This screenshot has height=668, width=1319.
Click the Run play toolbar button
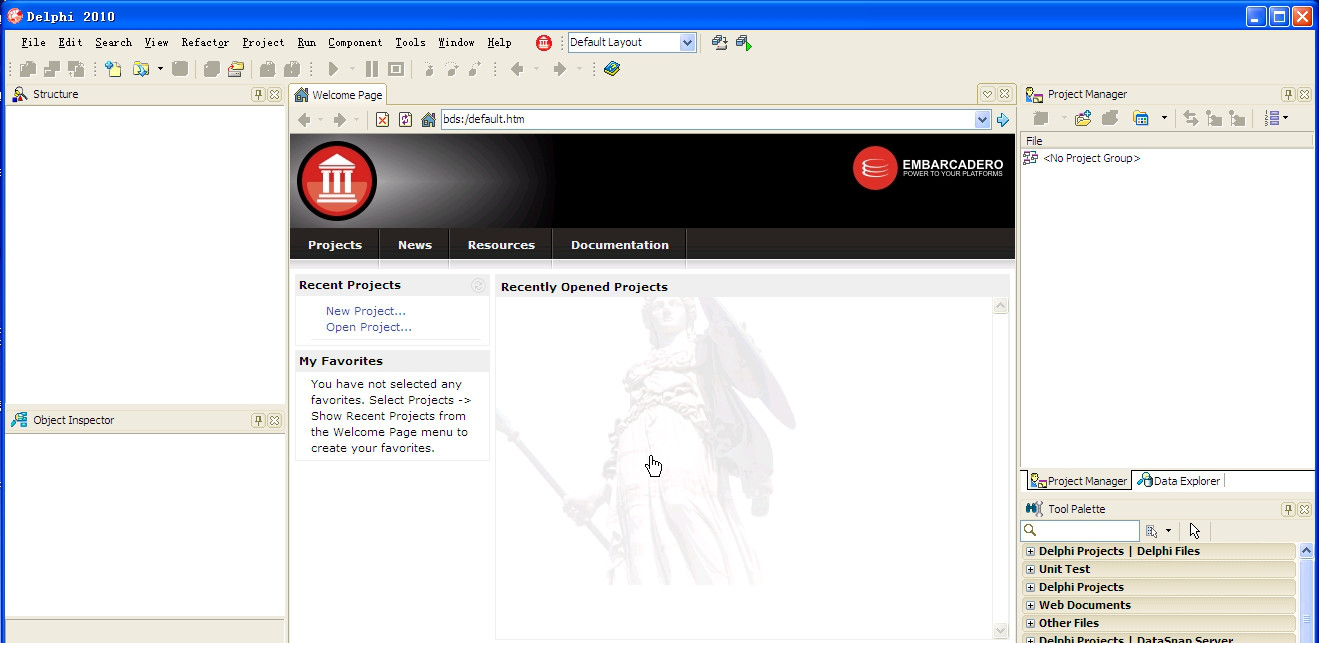click(334, 69)
